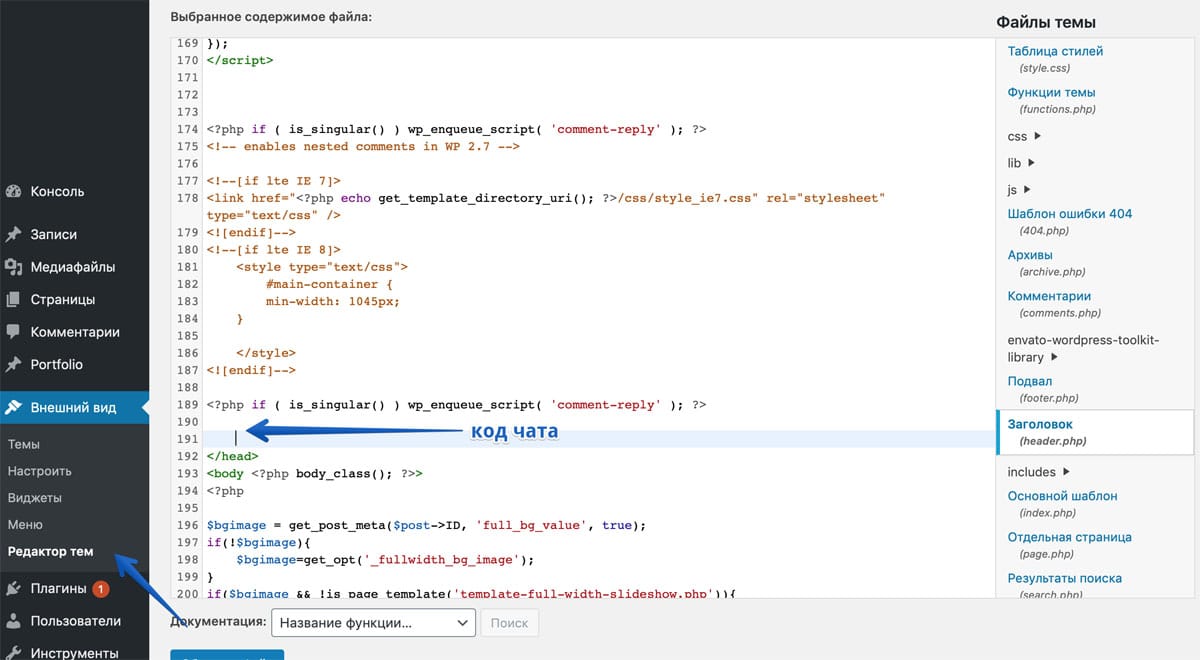Click the Комментарии speech bubble icon
The height and width of the screenshot is (660, 1200).
point(14,332)
